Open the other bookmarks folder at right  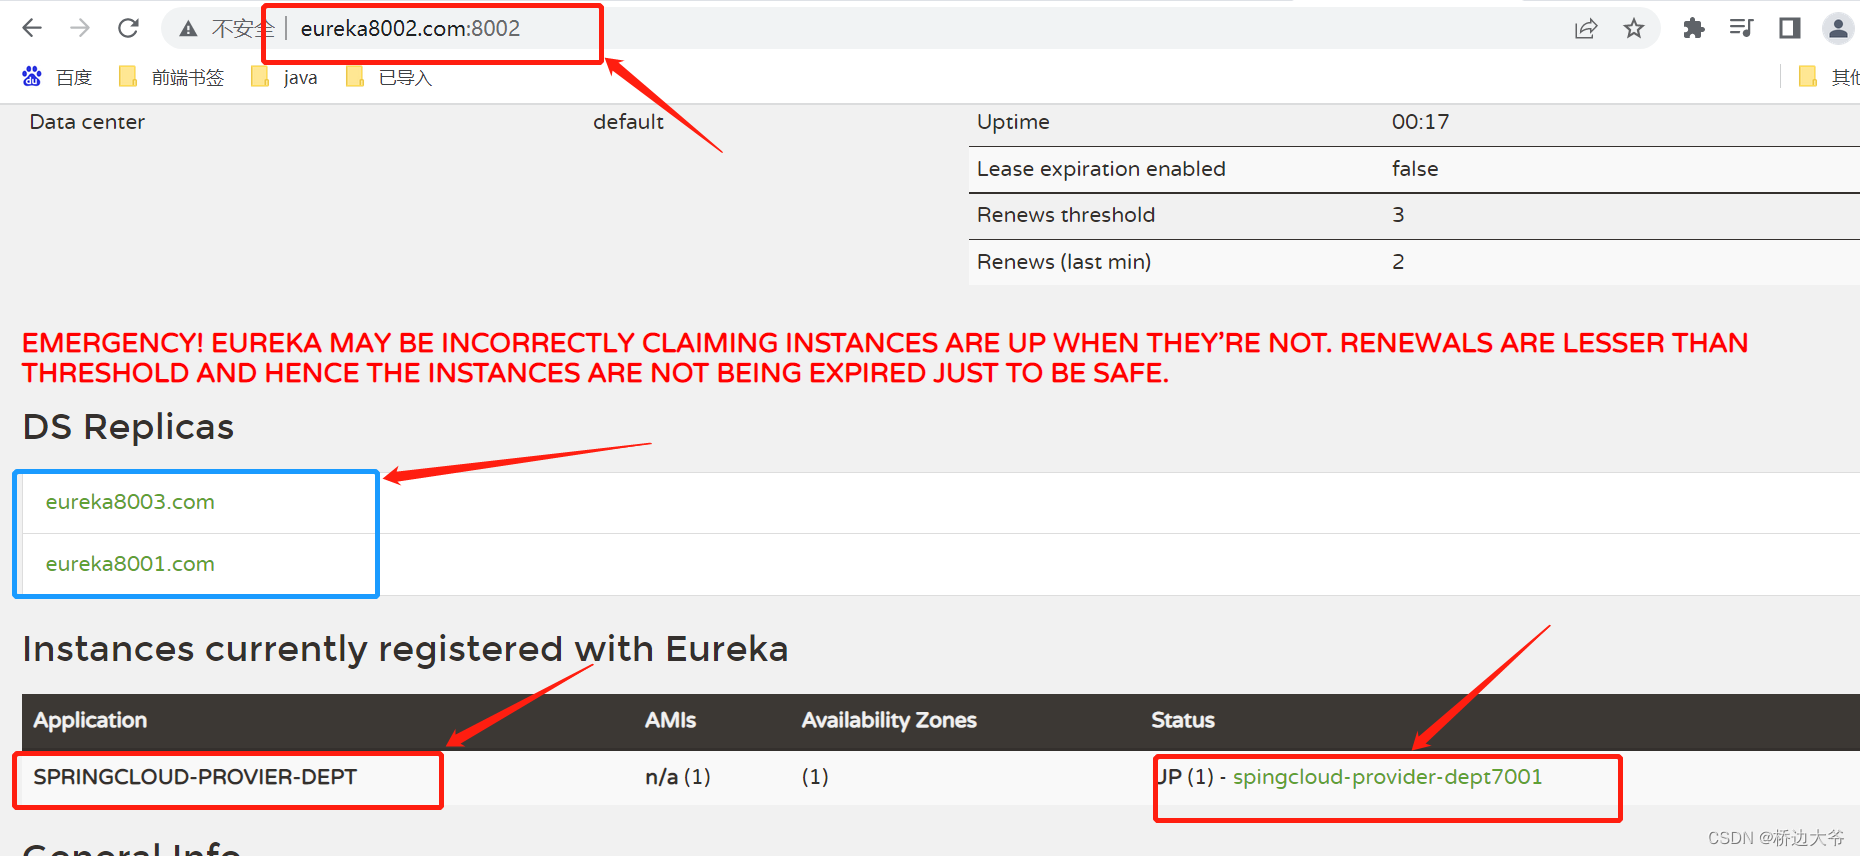tap(1828, 77)
